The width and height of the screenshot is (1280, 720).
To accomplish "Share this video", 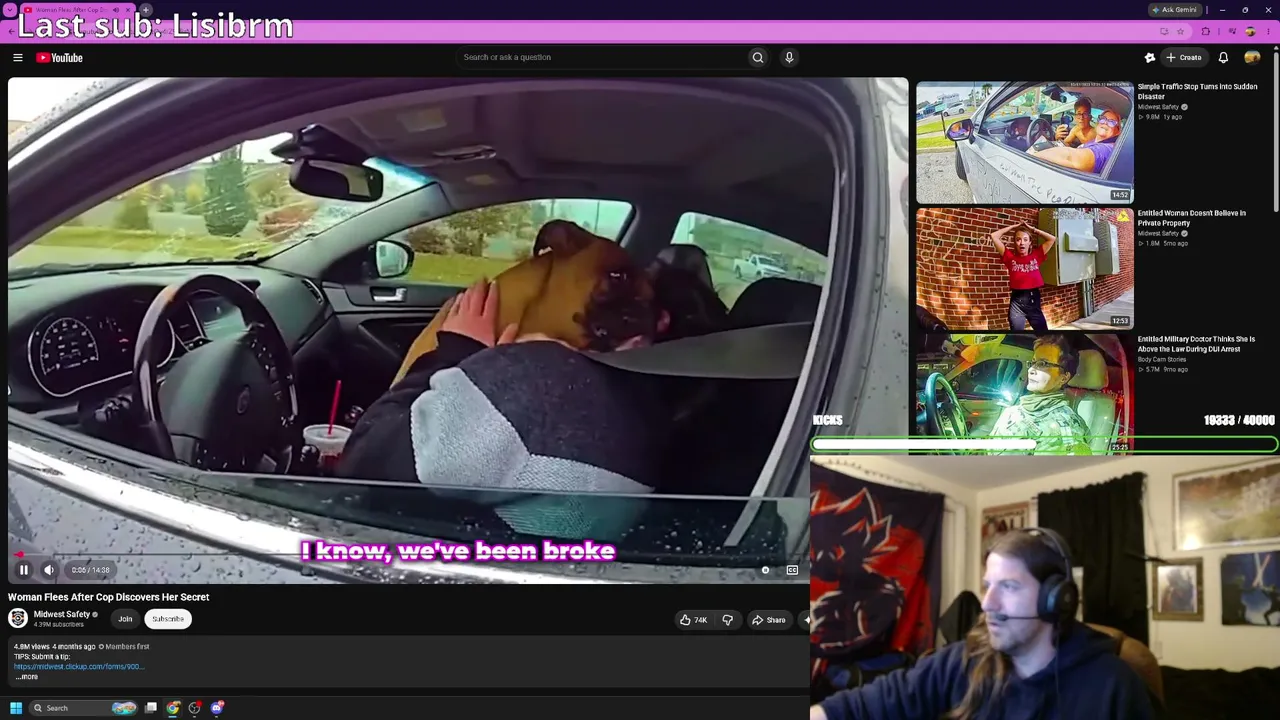I will [769, 620].
